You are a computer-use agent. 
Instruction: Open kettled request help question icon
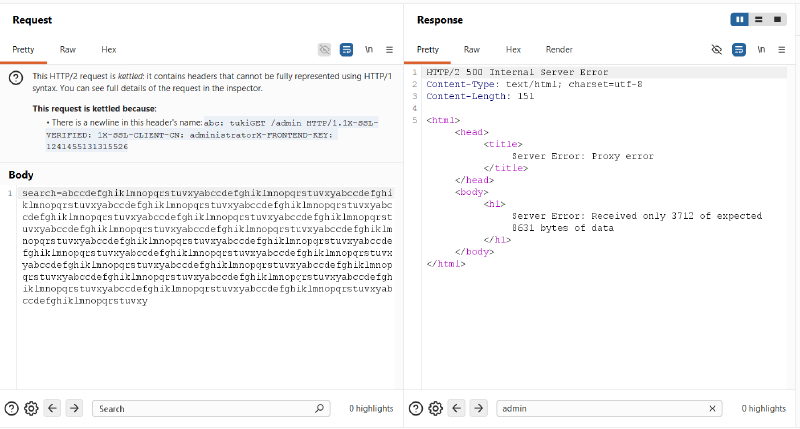(16, 78)
